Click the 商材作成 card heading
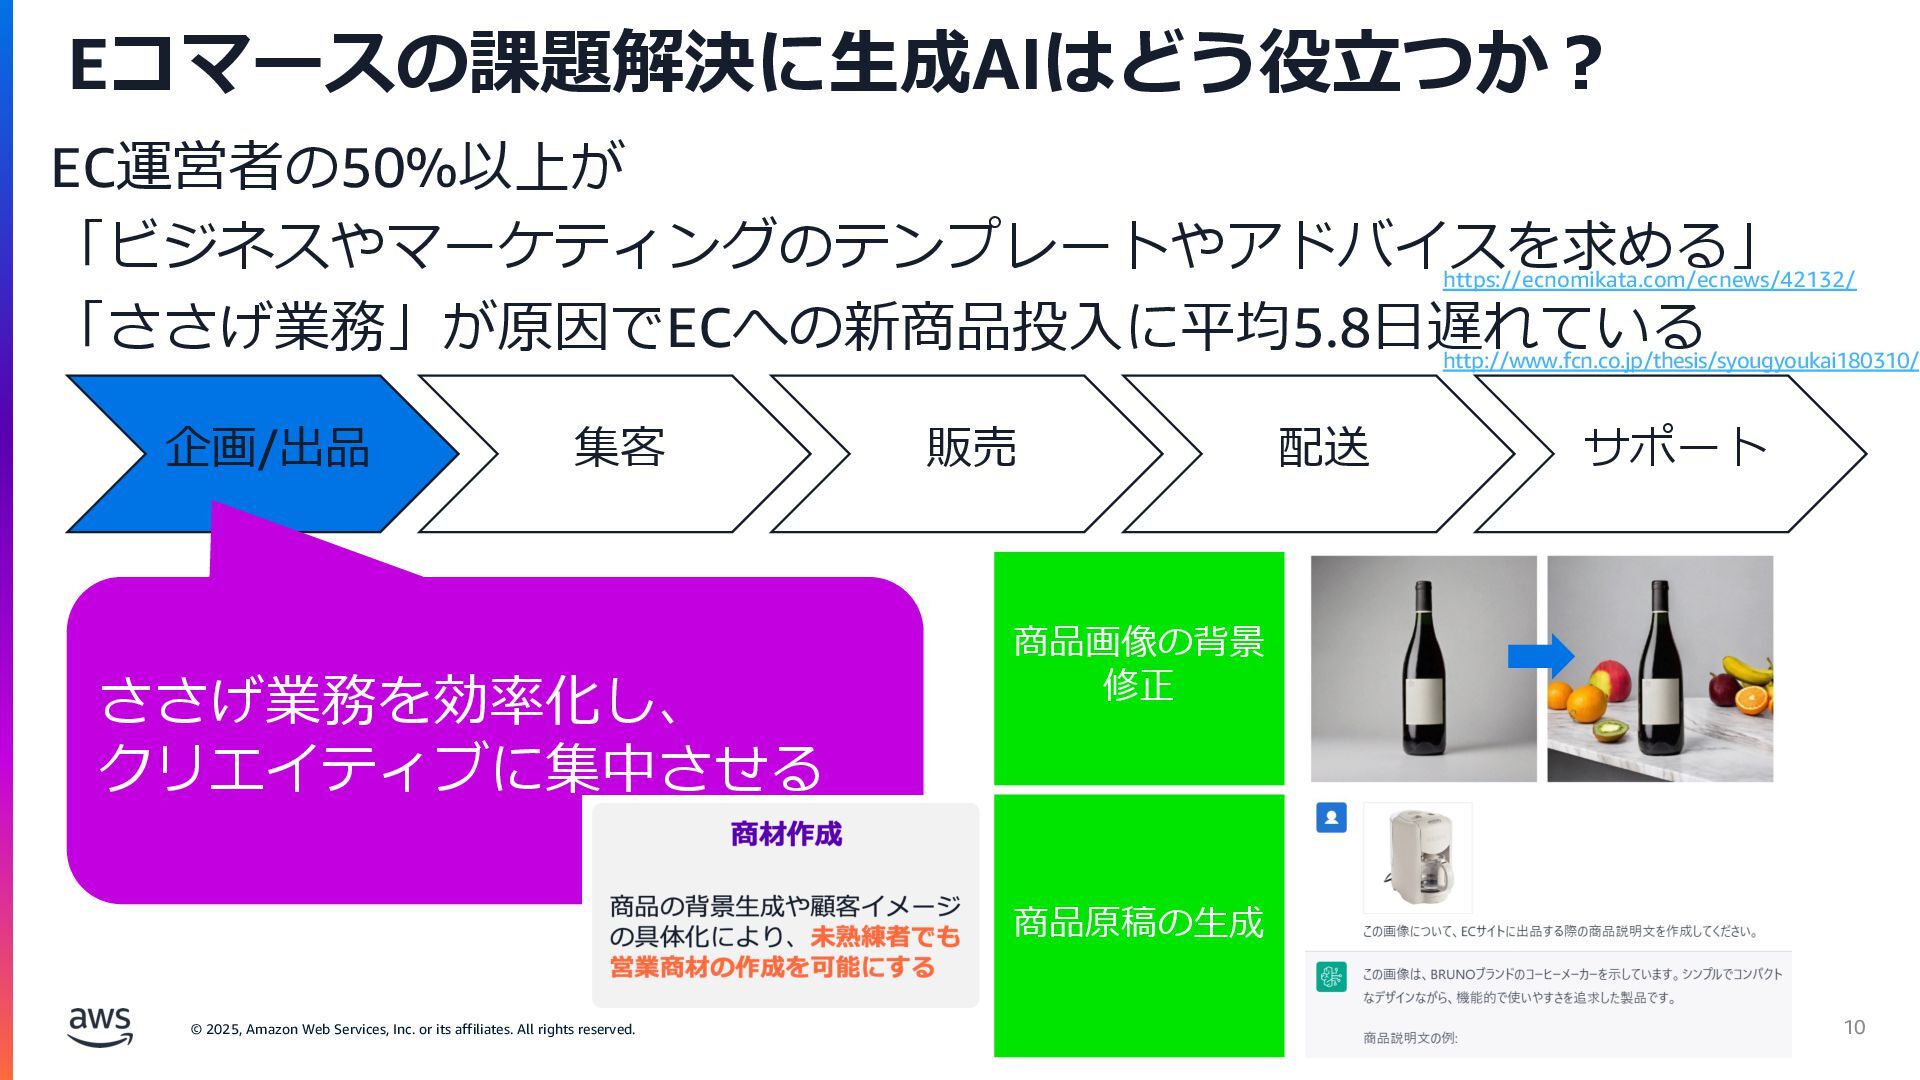This screenshot has width=1920, height=1080. pyautogui.click(x=786, y=834)
